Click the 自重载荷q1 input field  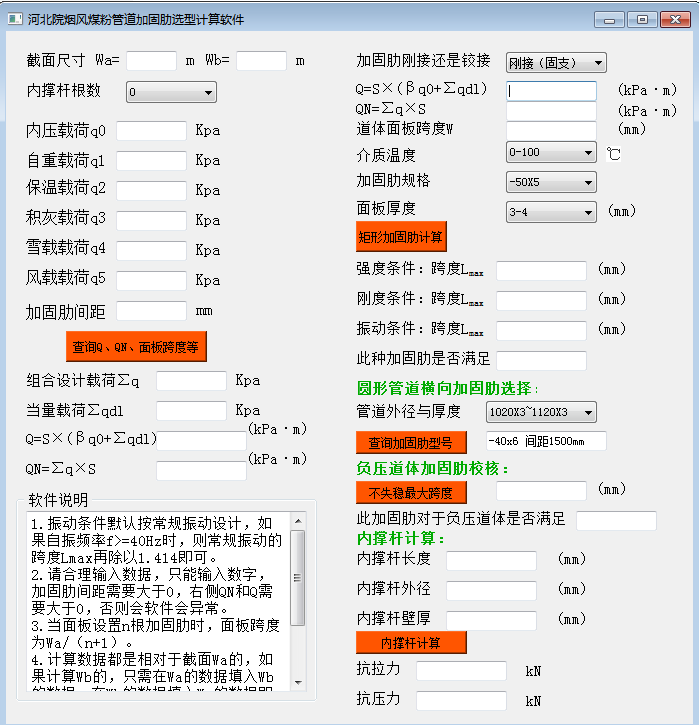pyautogui.click(x=152, y=161)
